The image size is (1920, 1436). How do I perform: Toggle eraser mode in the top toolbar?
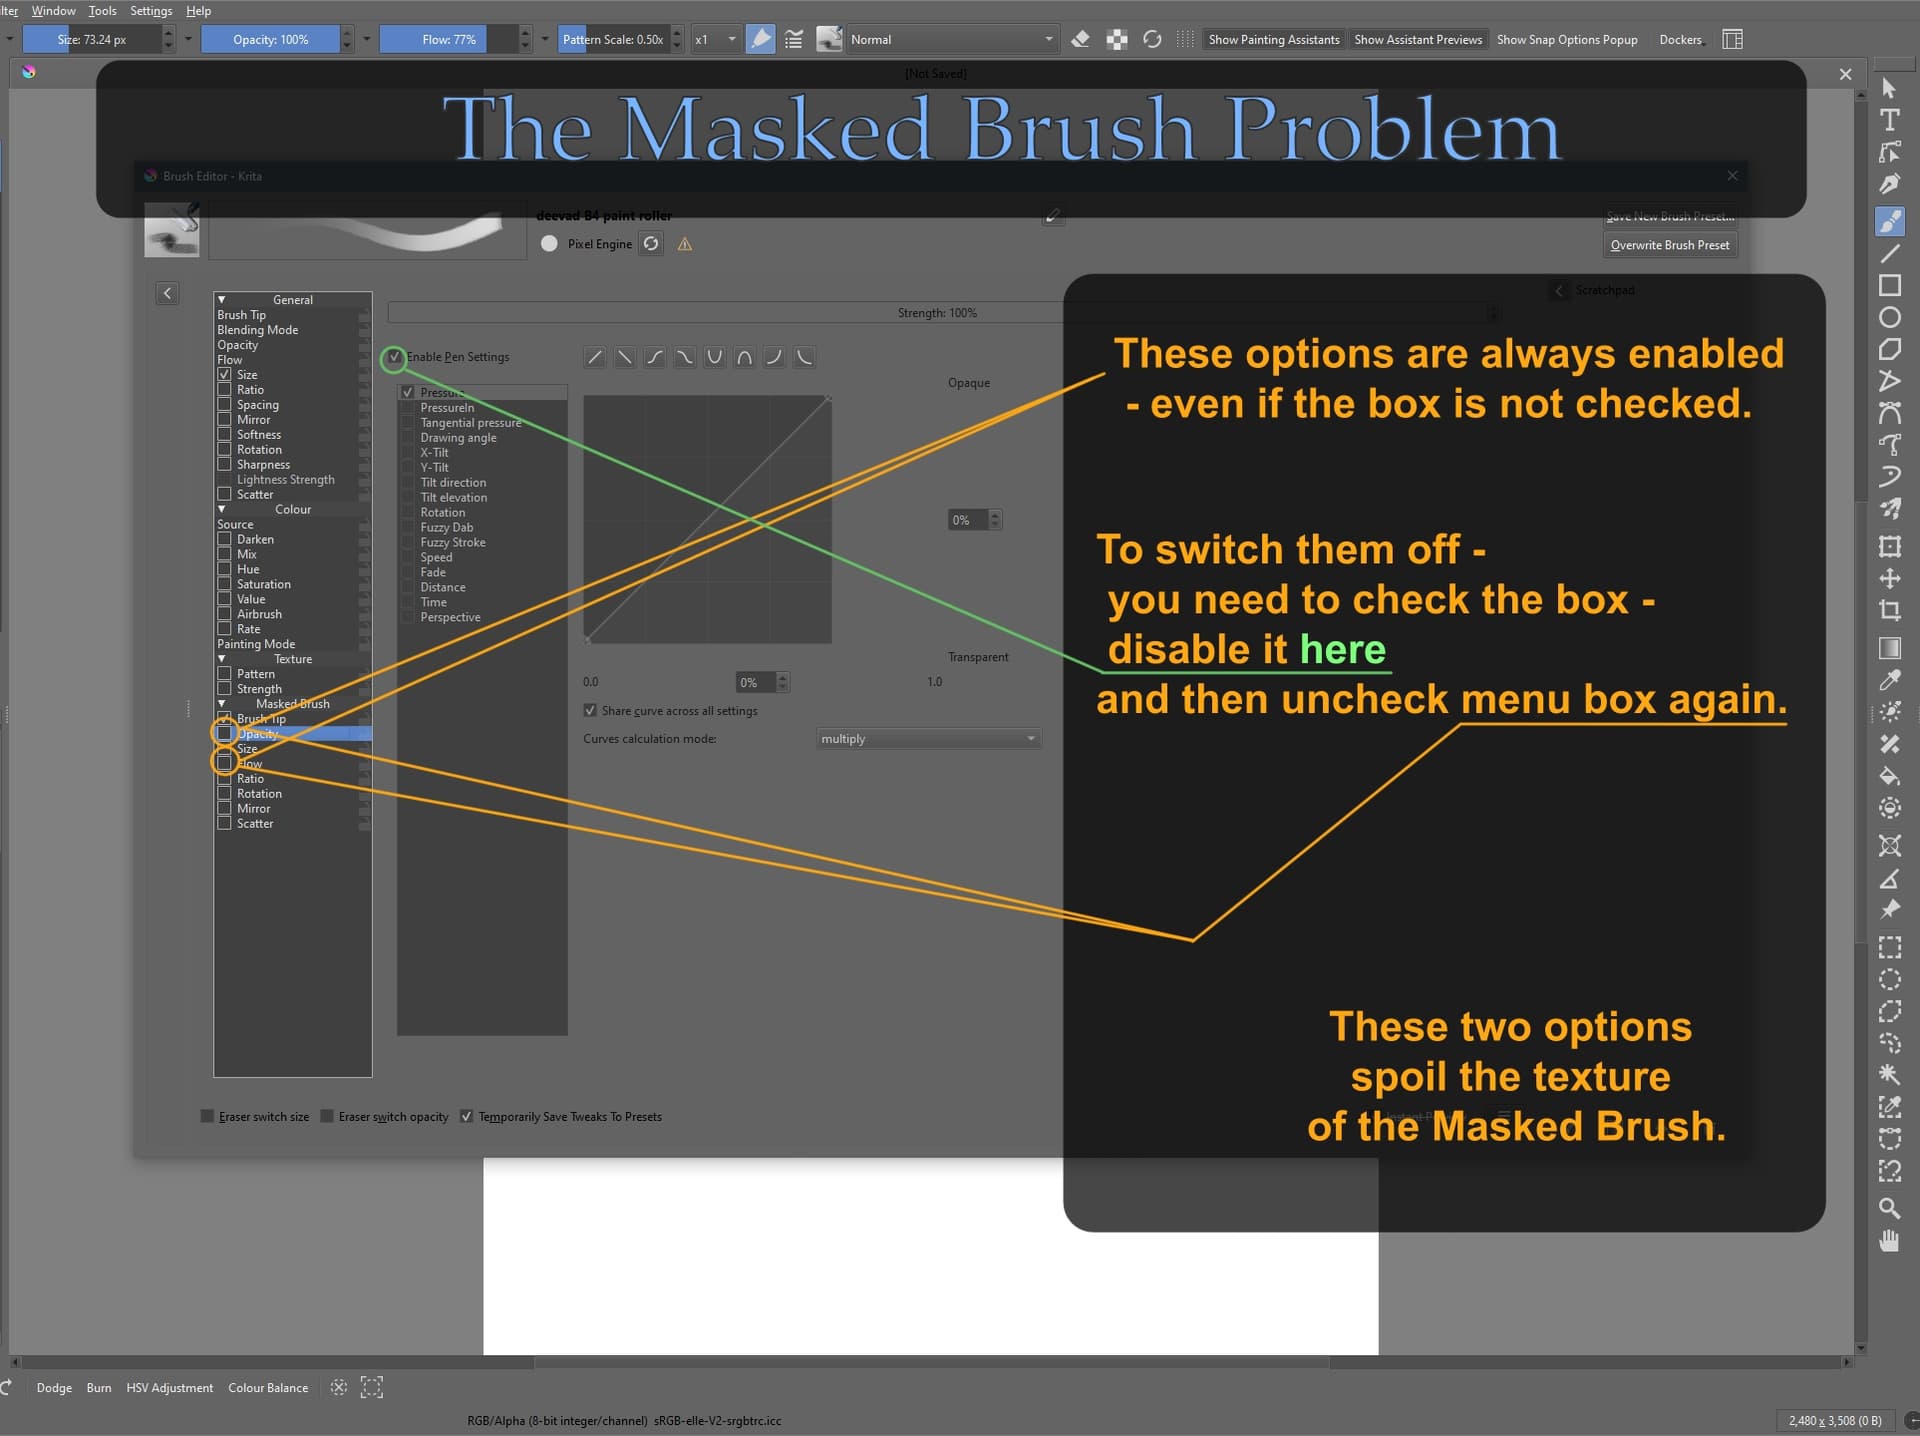(x=1080, y=39)
